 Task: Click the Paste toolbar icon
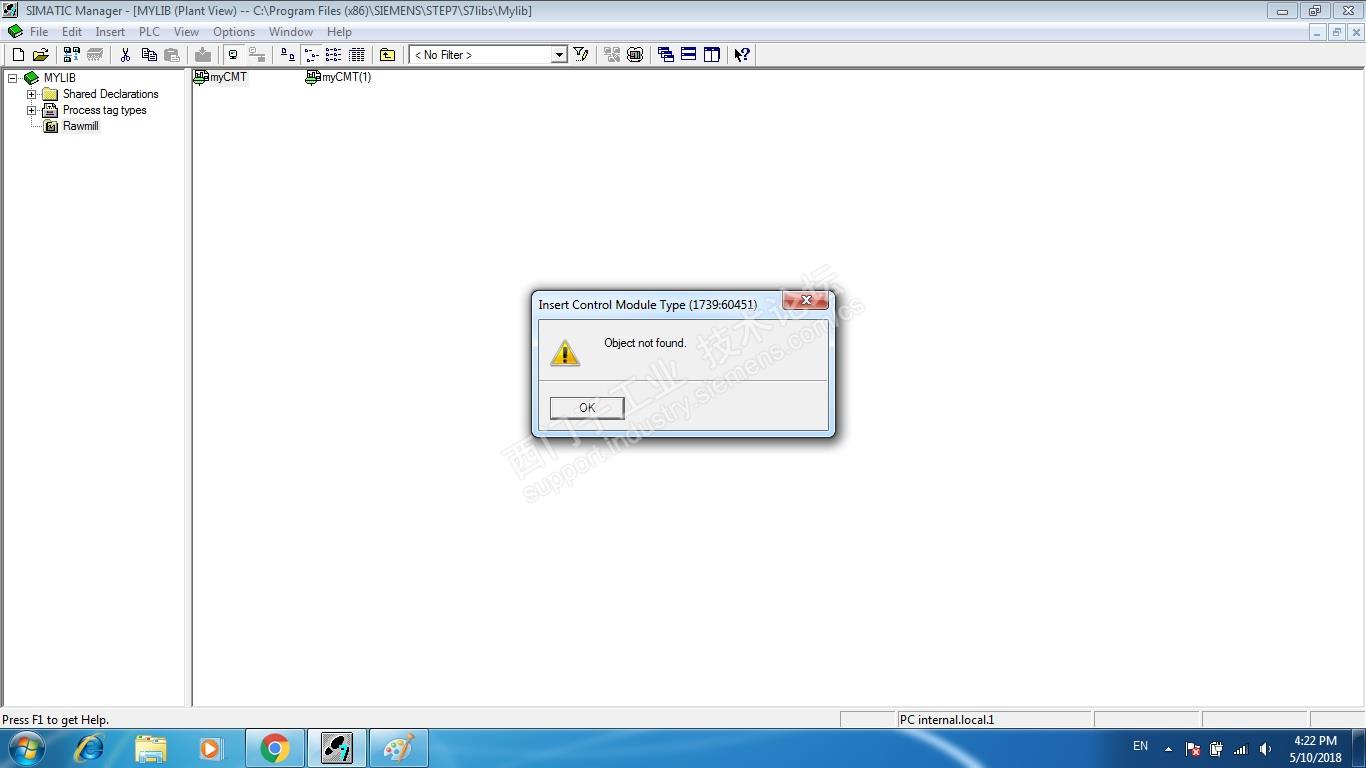click(x=172, y=55)
